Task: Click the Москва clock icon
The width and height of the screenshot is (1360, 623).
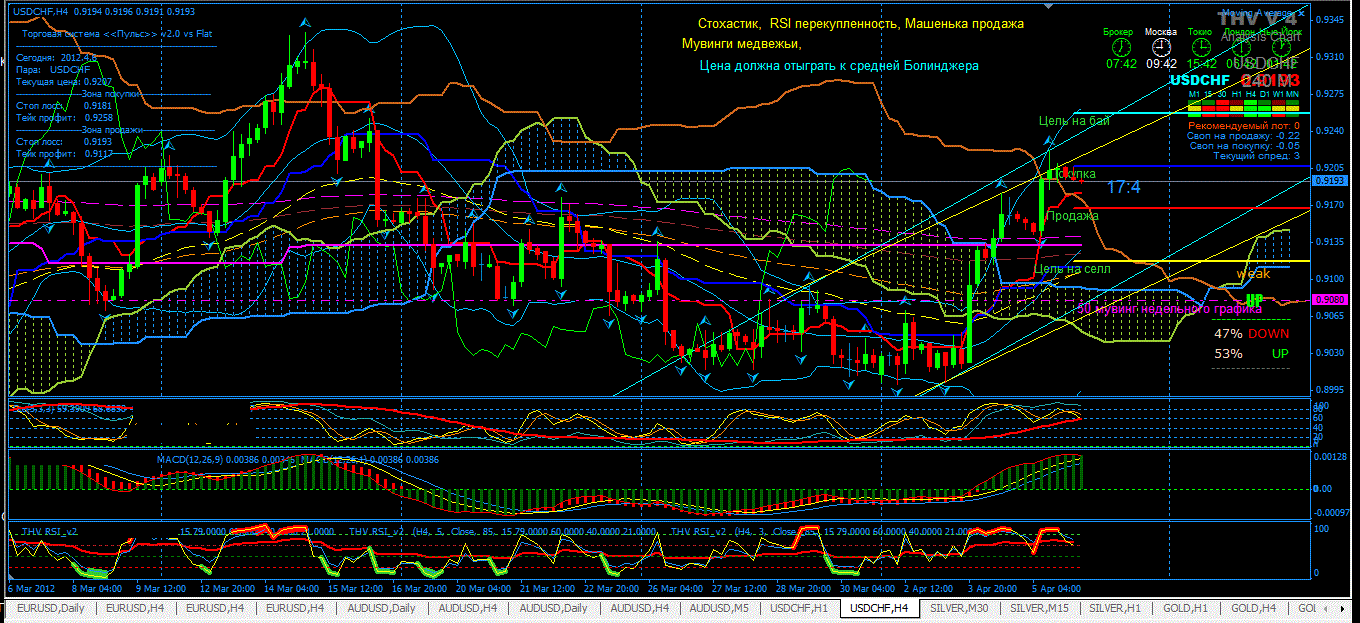Action: coord(1160,46)
